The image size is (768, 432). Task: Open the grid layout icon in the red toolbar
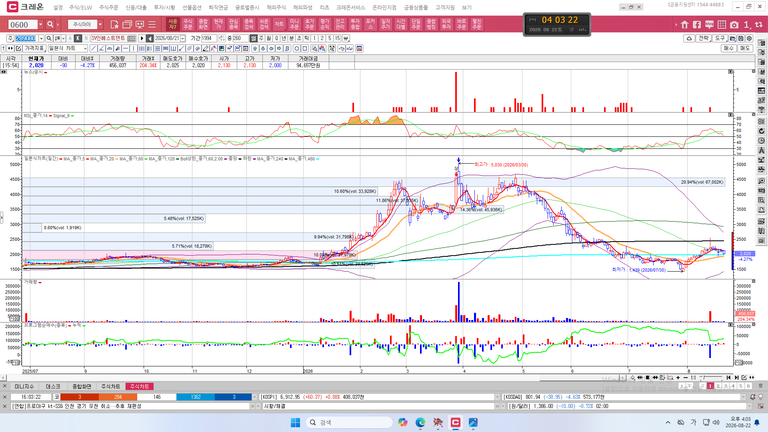tap(721, 24)
